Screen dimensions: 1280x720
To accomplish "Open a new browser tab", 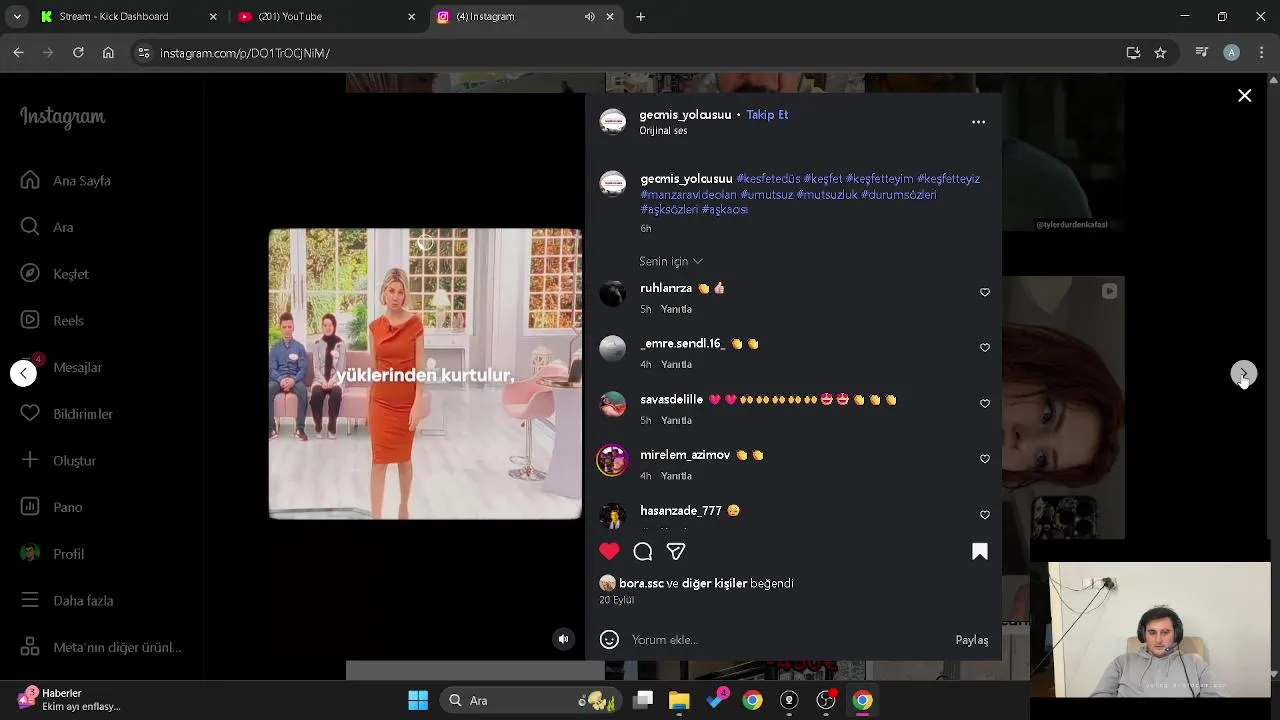I will (641, 16).
